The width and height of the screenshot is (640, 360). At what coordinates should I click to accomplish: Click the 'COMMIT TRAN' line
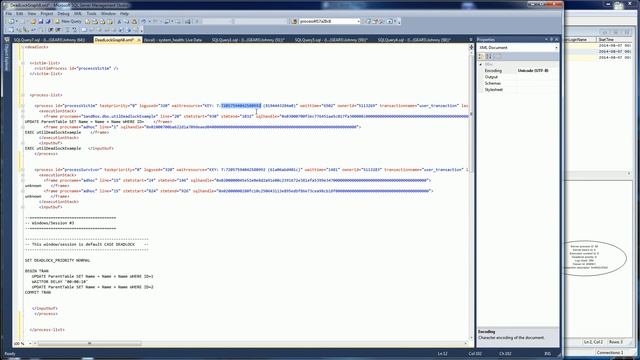click(38, 292)
